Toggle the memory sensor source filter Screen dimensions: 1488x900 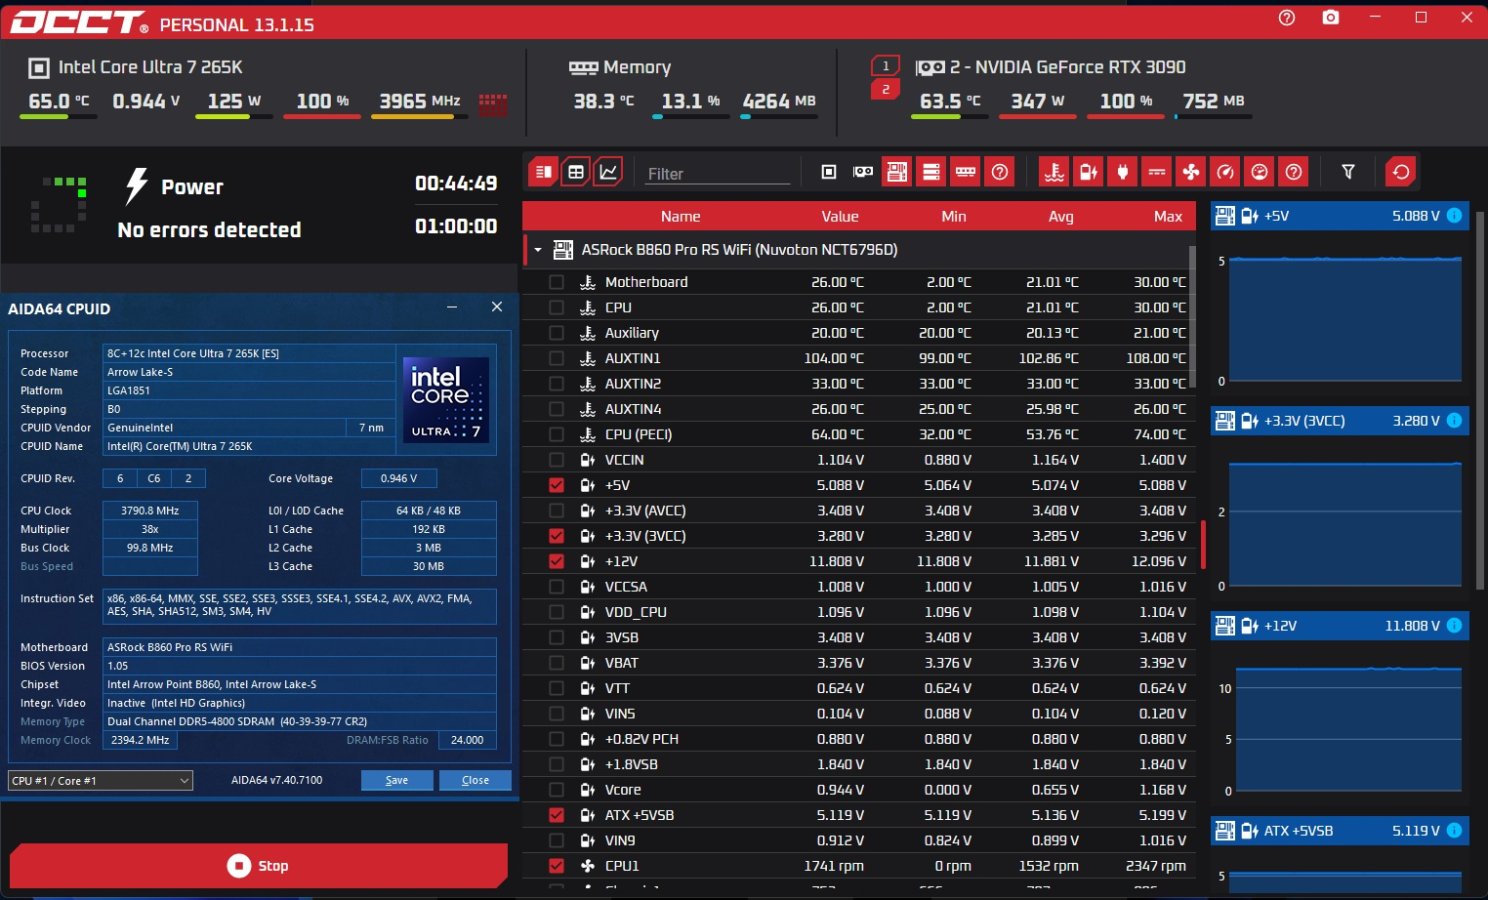point(965,172)
